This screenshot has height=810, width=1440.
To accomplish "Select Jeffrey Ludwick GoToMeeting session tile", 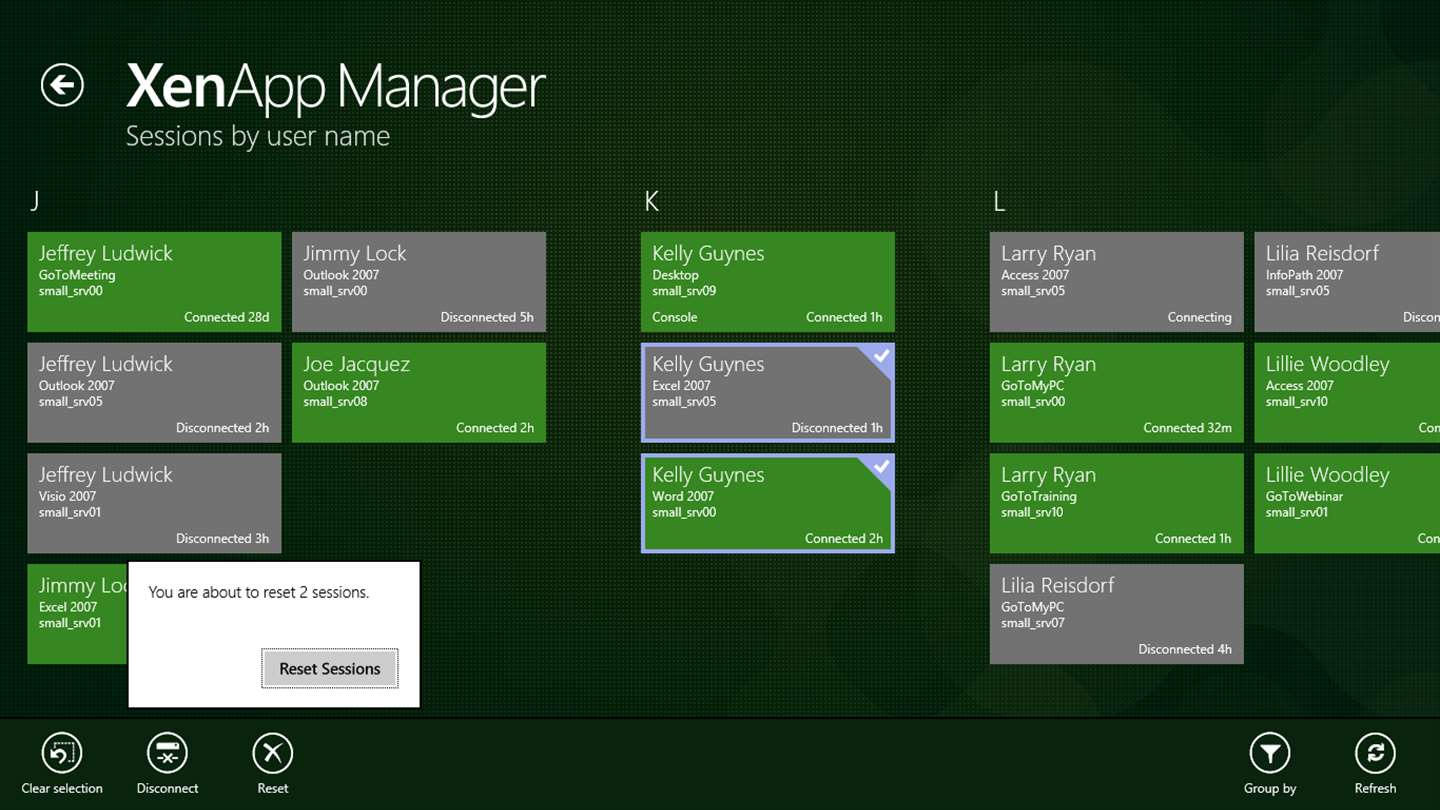I will 154,282.
